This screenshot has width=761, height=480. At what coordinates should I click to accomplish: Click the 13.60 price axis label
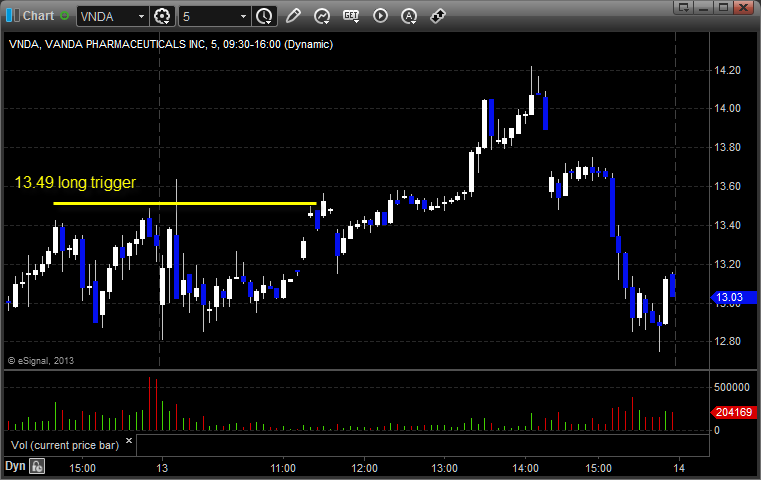tap(728, 186)
